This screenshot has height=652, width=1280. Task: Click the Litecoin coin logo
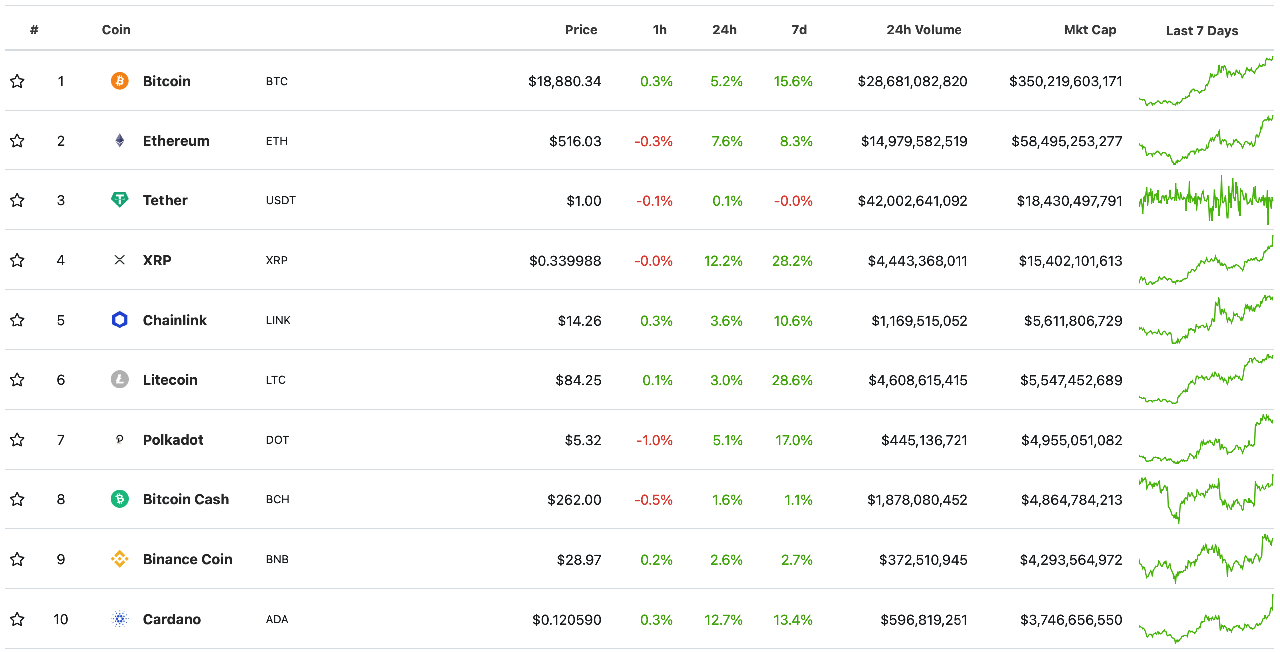coord(120,380)
